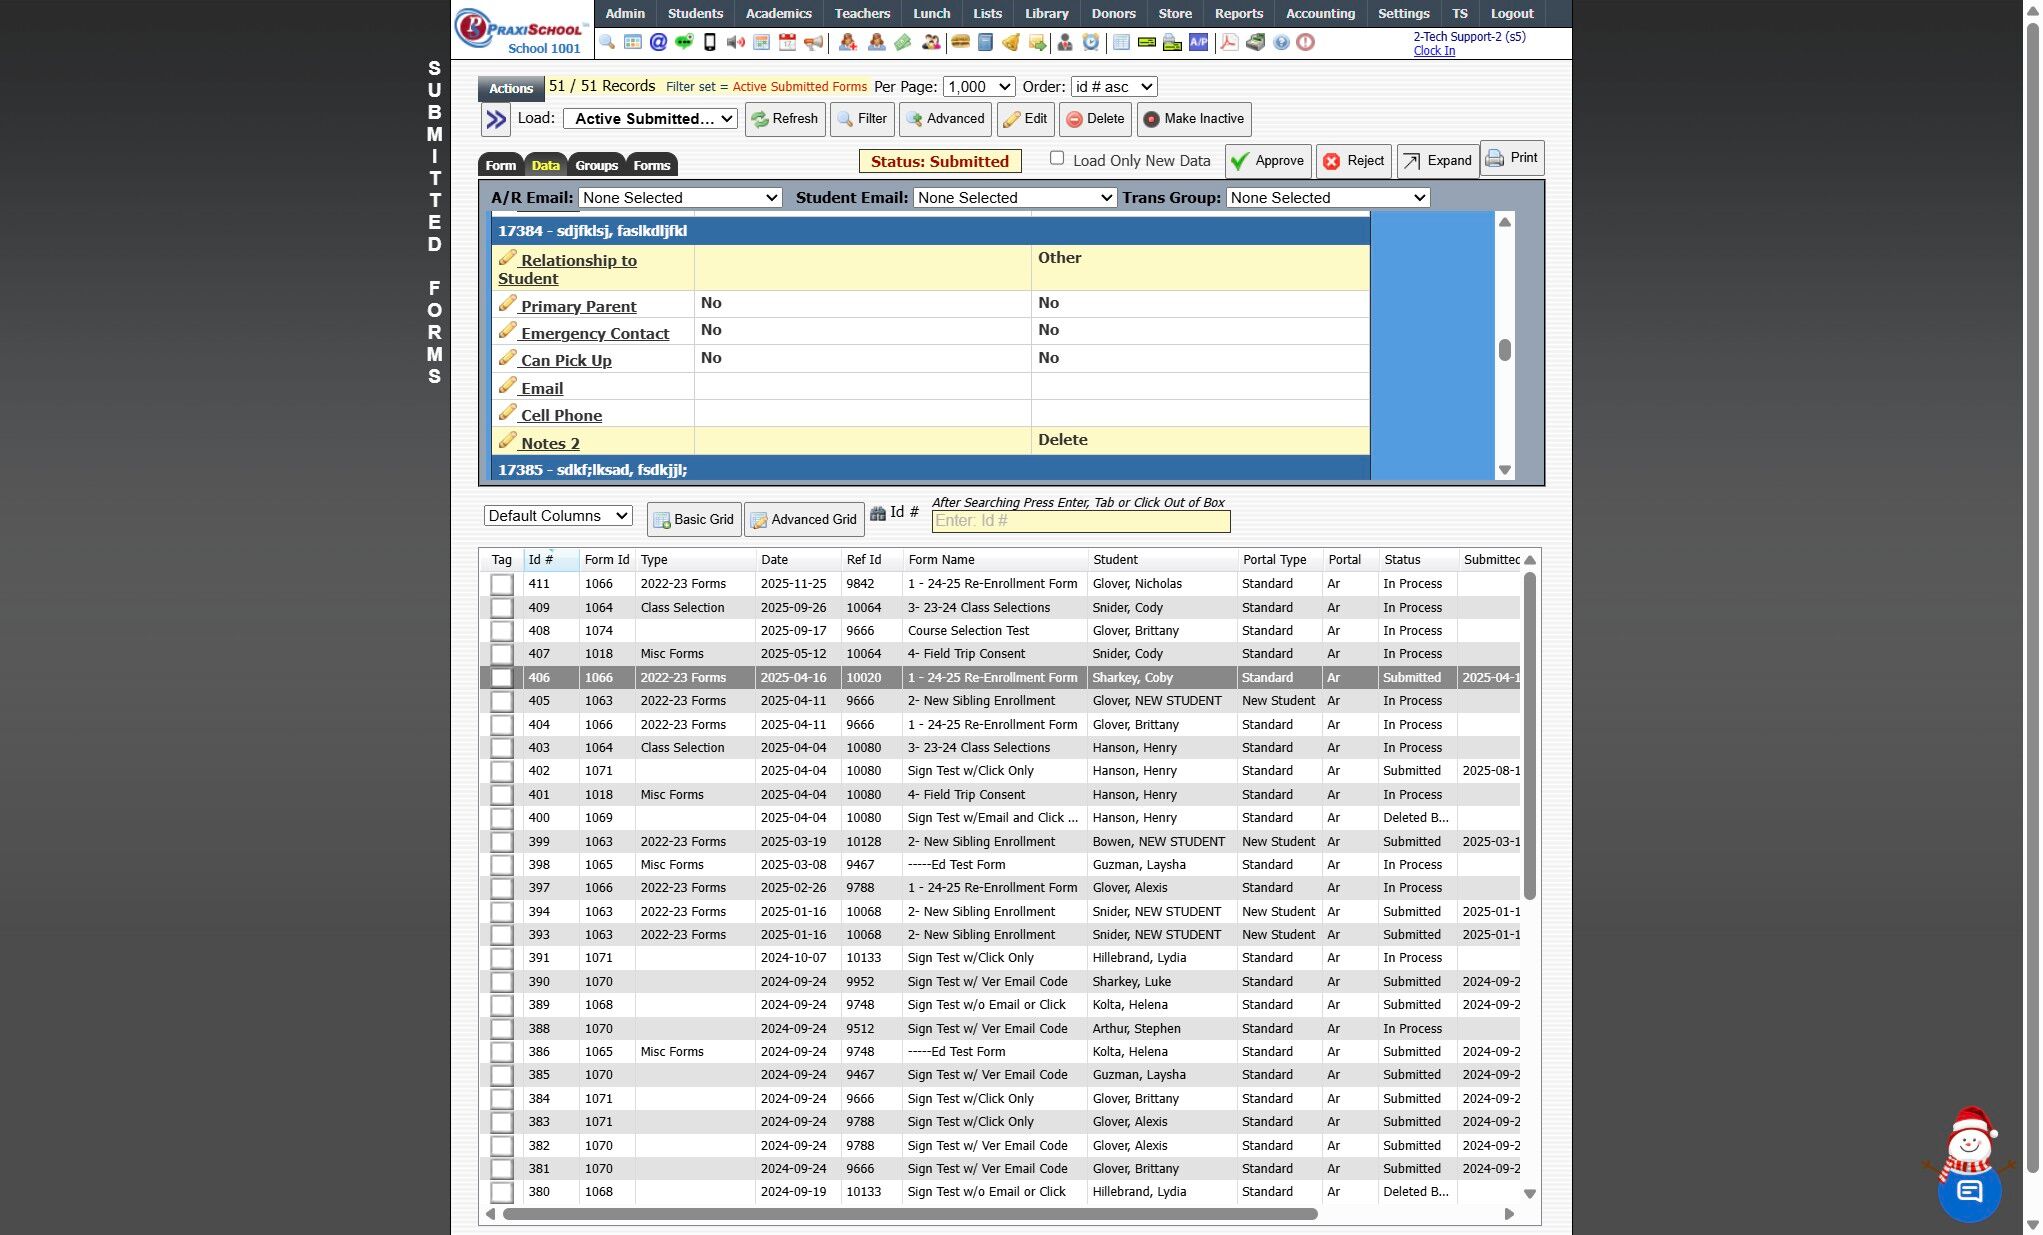Image resolution: width=2043 pixels, height=1235 pixels.
Task: Open the mobile phone icon
Action: click(x=710, y=42)
